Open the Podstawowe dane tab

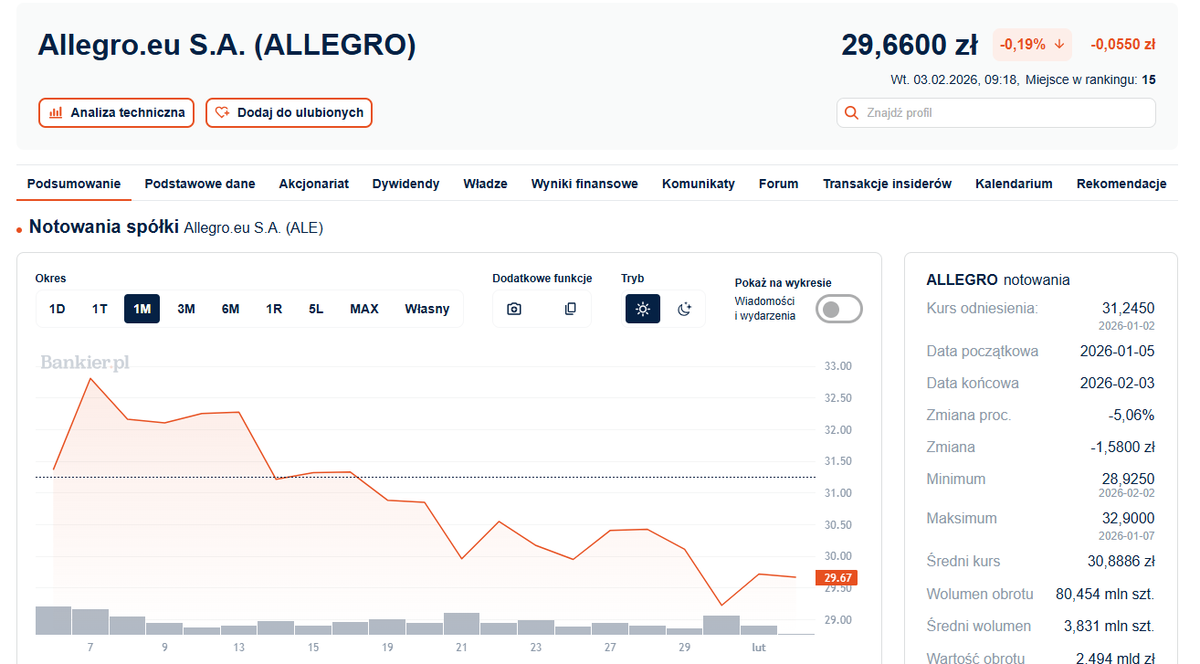pyautogui.click(x=200, y=184)
